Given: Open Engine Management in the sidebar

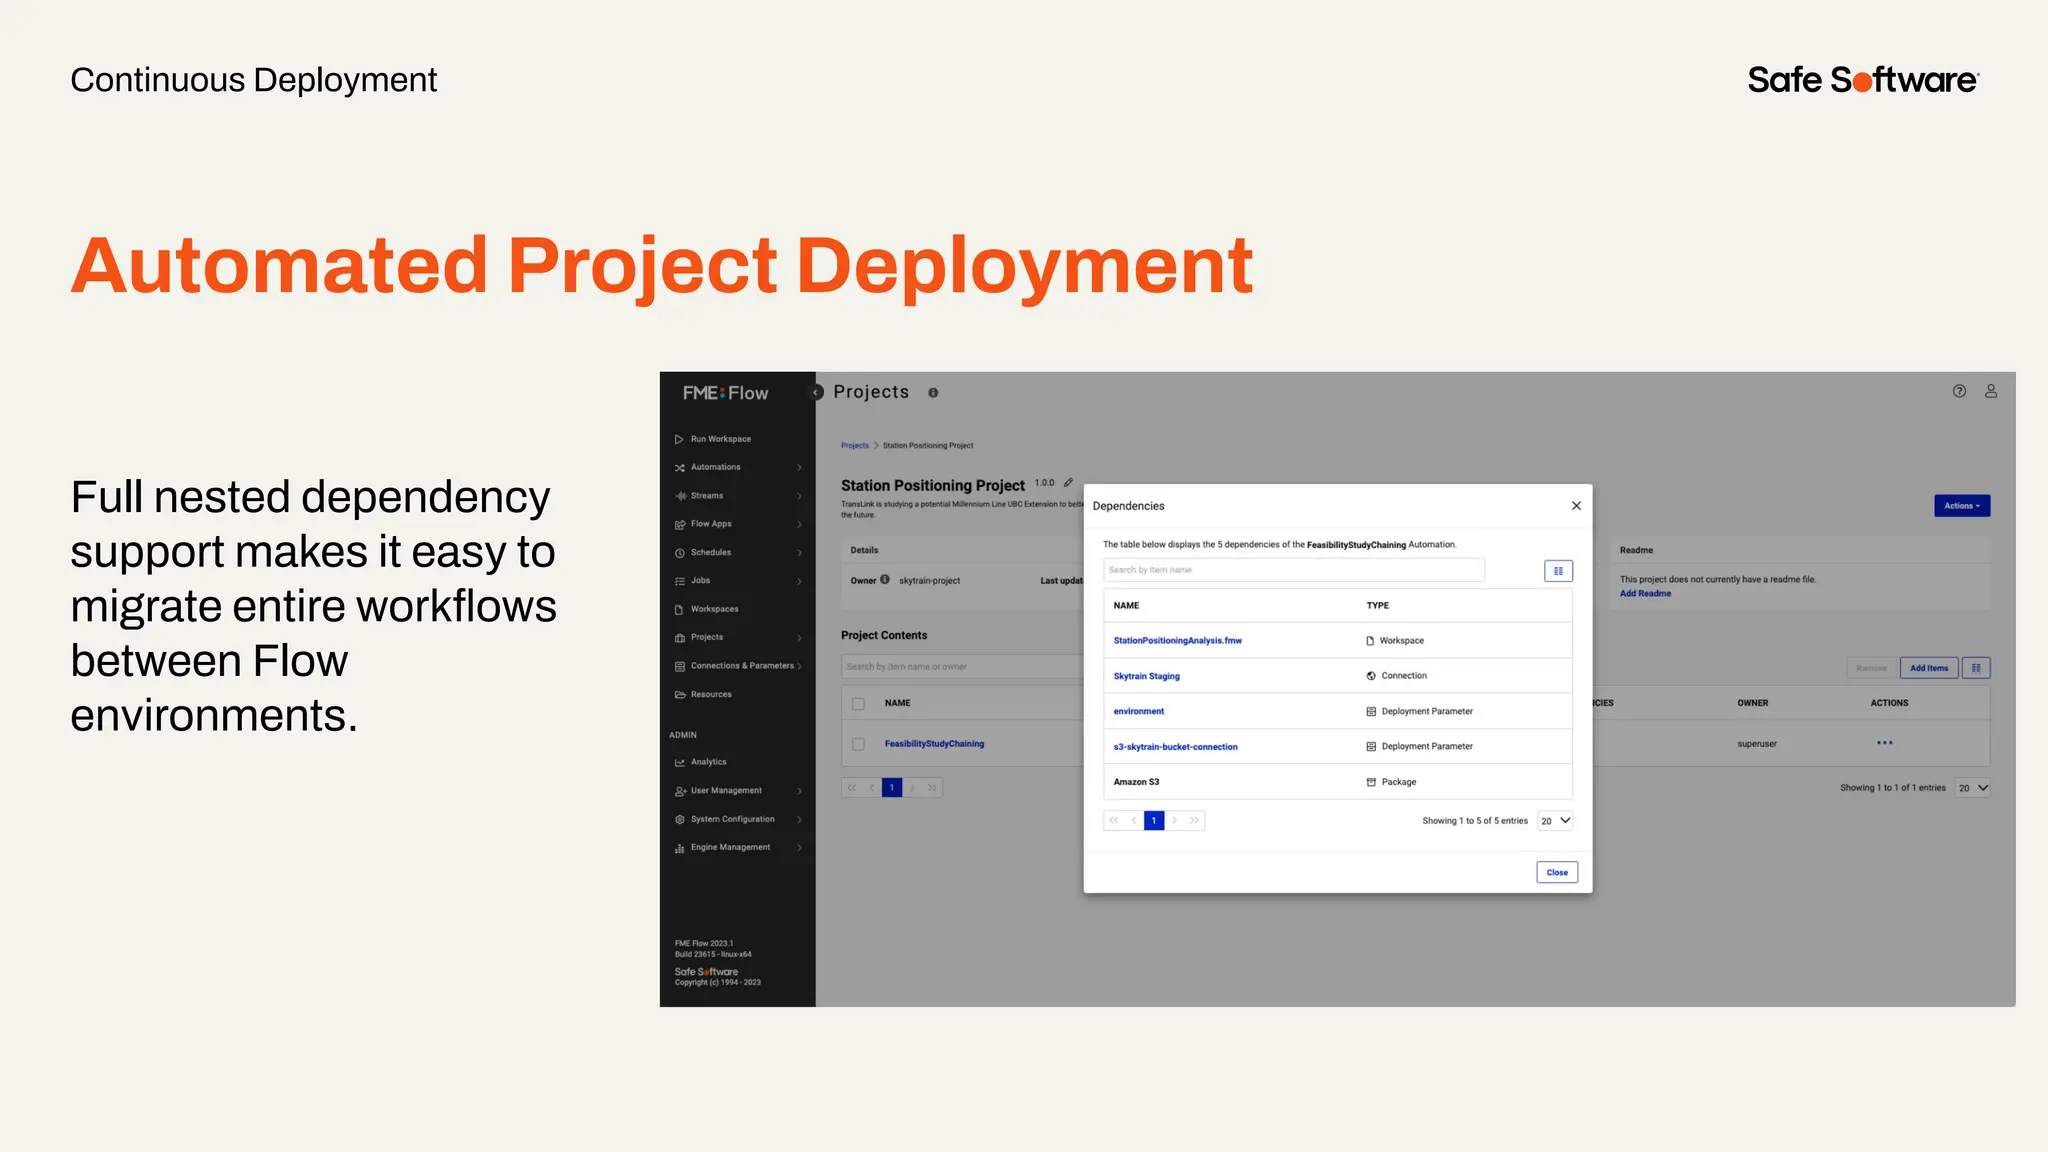Looking at the screenshot, I should coord(730,847).
